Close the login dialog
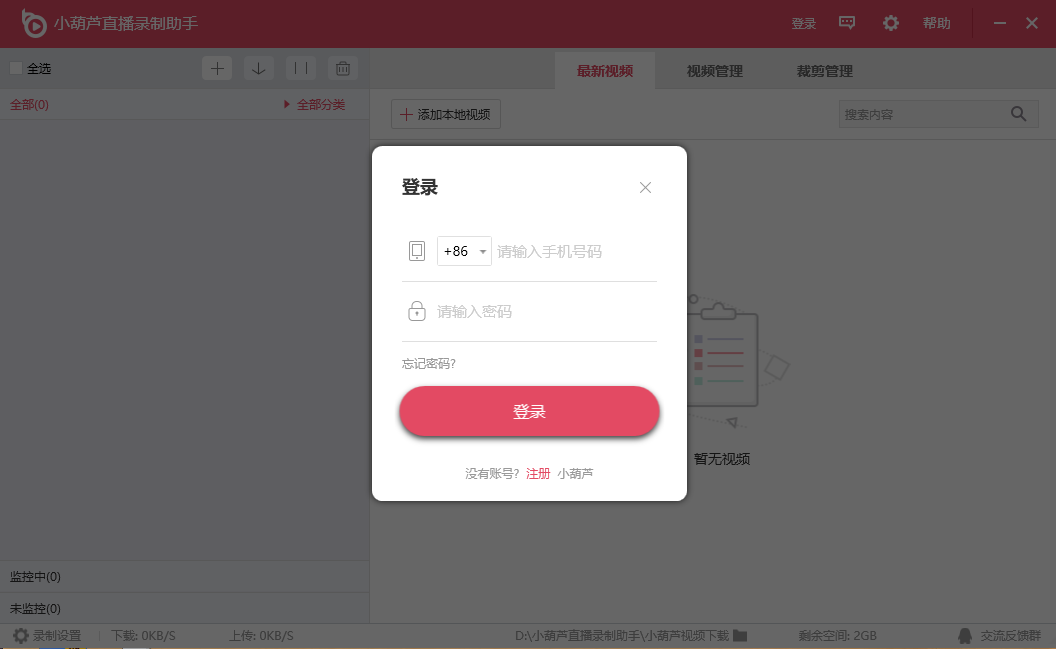Viewport: 1056px width, 649px height. pyautogui.click(x=645, y=188)
